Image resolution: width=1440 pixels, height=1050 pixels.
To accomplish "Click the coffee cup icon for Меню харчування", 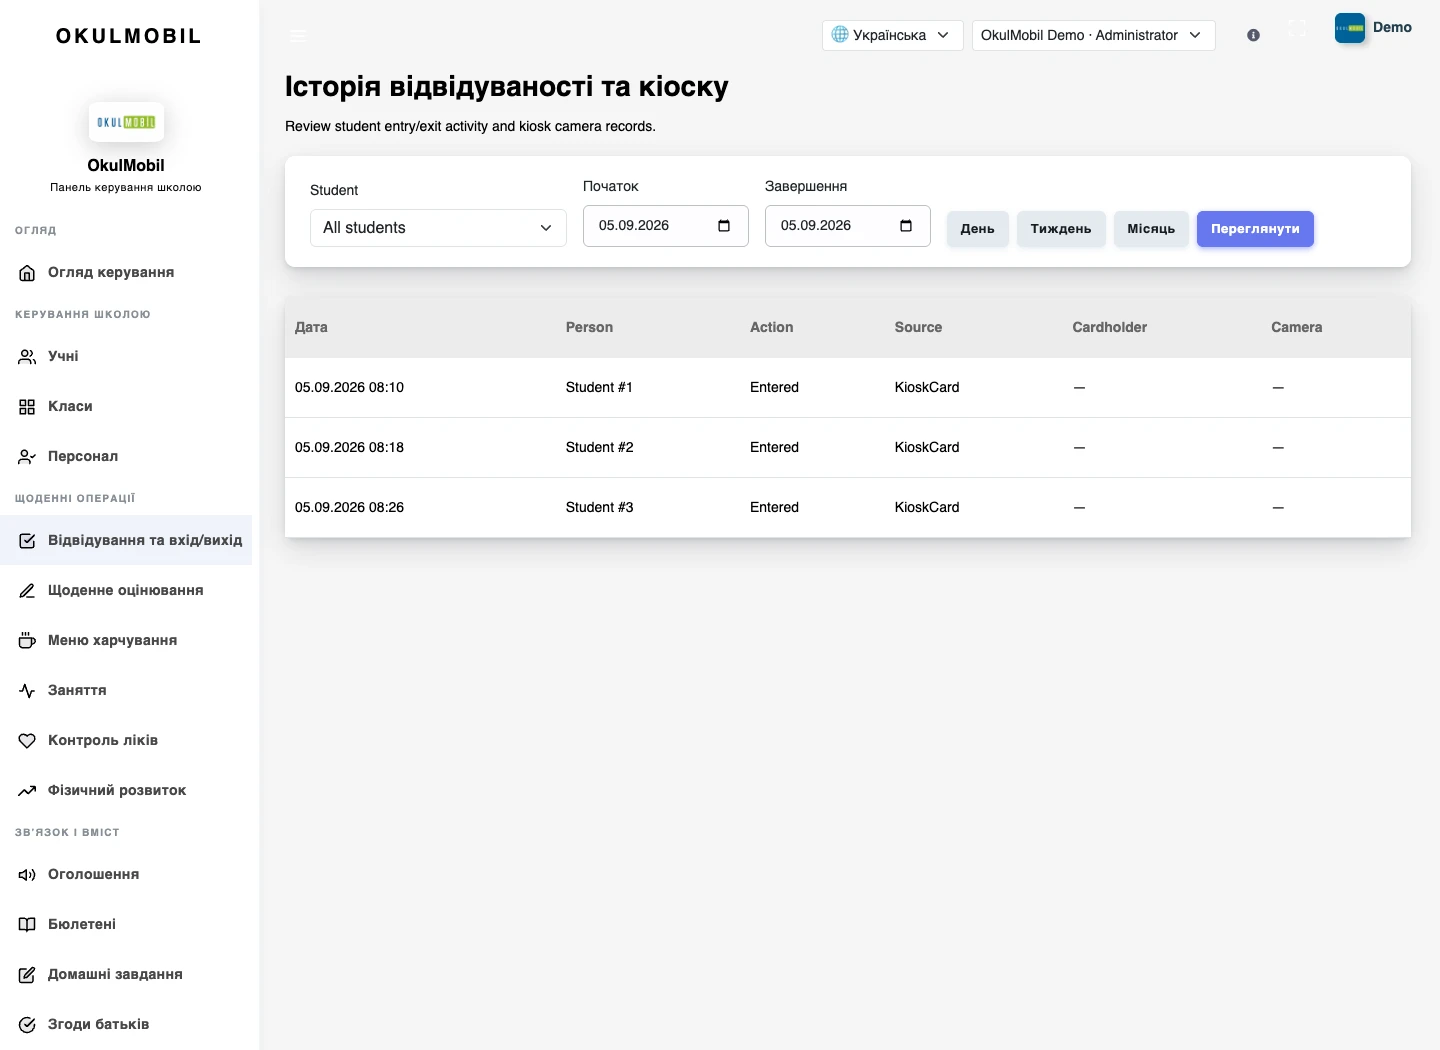I will click(27, 640).
